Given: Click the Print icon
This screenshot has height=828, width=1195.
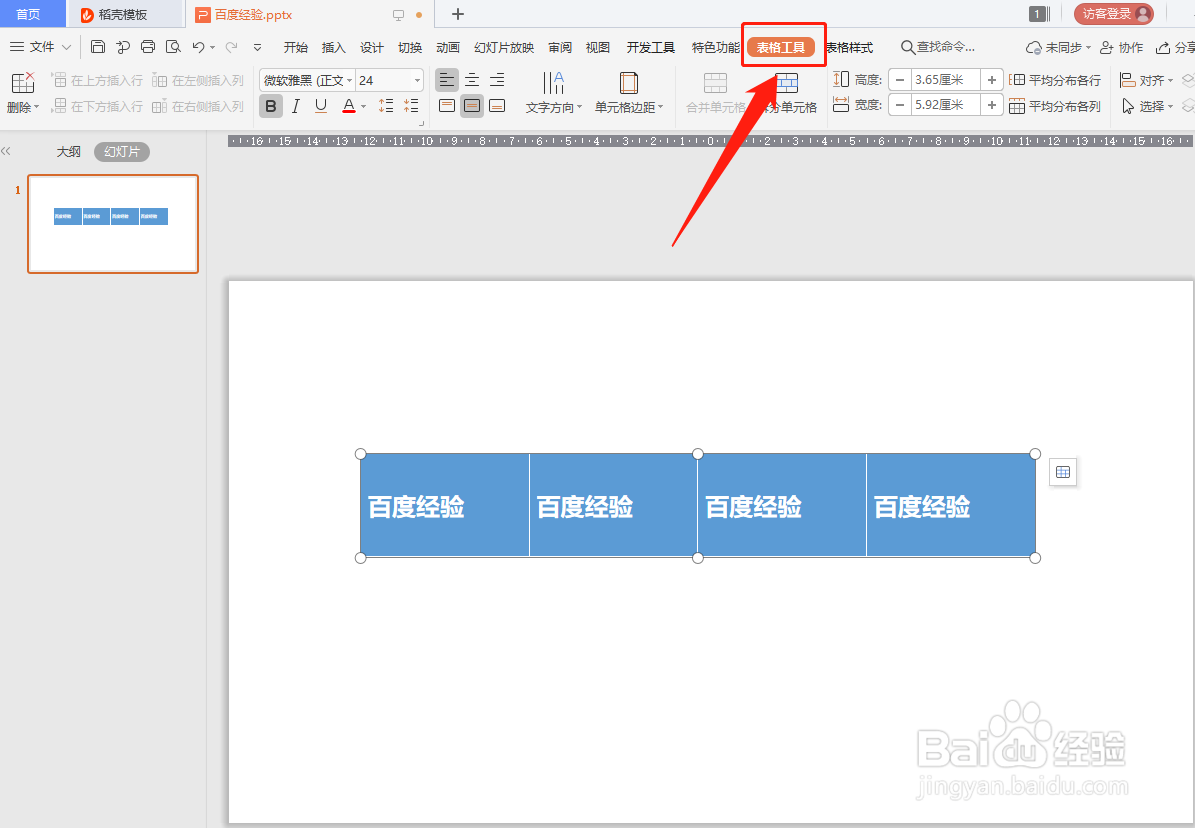Looking at the screenshot, I should point(148,47).
